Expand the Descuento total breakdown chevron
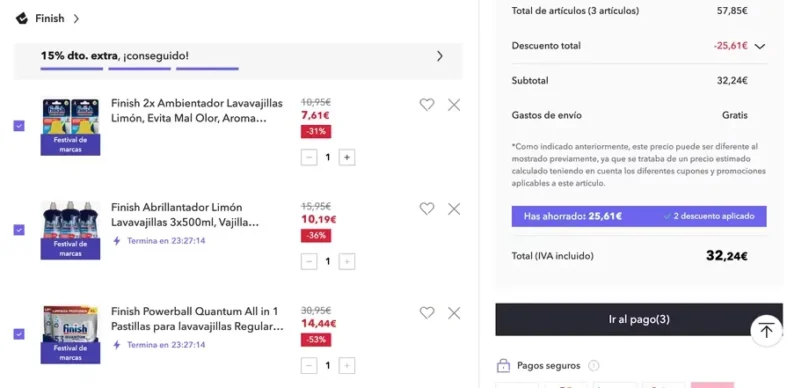 [x=760, y=46]
